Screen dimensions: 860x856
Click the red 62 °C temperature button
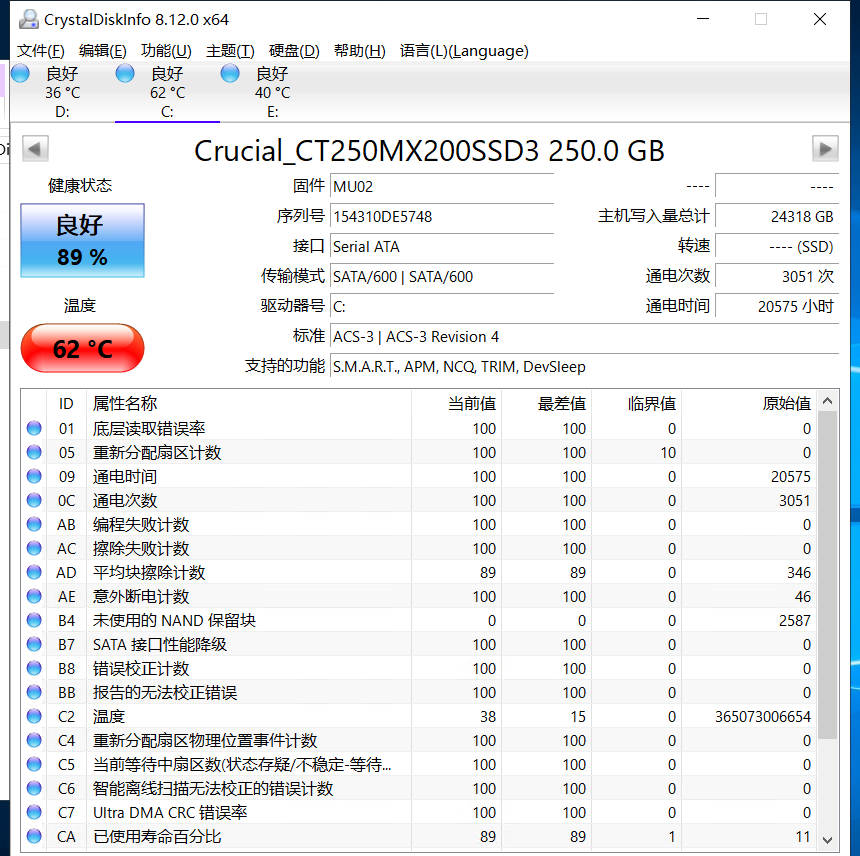[82, 349]
